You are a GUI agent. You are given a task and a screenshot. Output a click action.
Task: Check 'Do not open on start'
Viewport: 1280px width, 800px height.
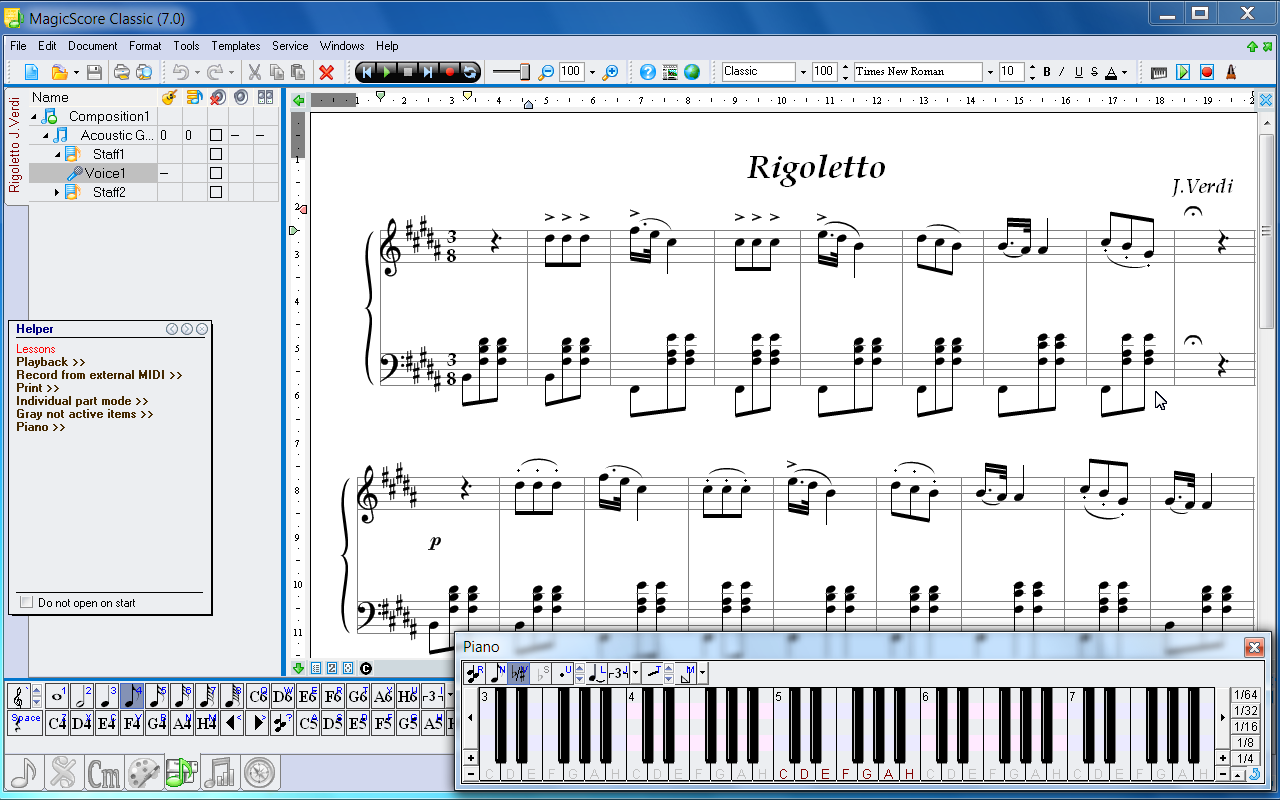[26, 603]
